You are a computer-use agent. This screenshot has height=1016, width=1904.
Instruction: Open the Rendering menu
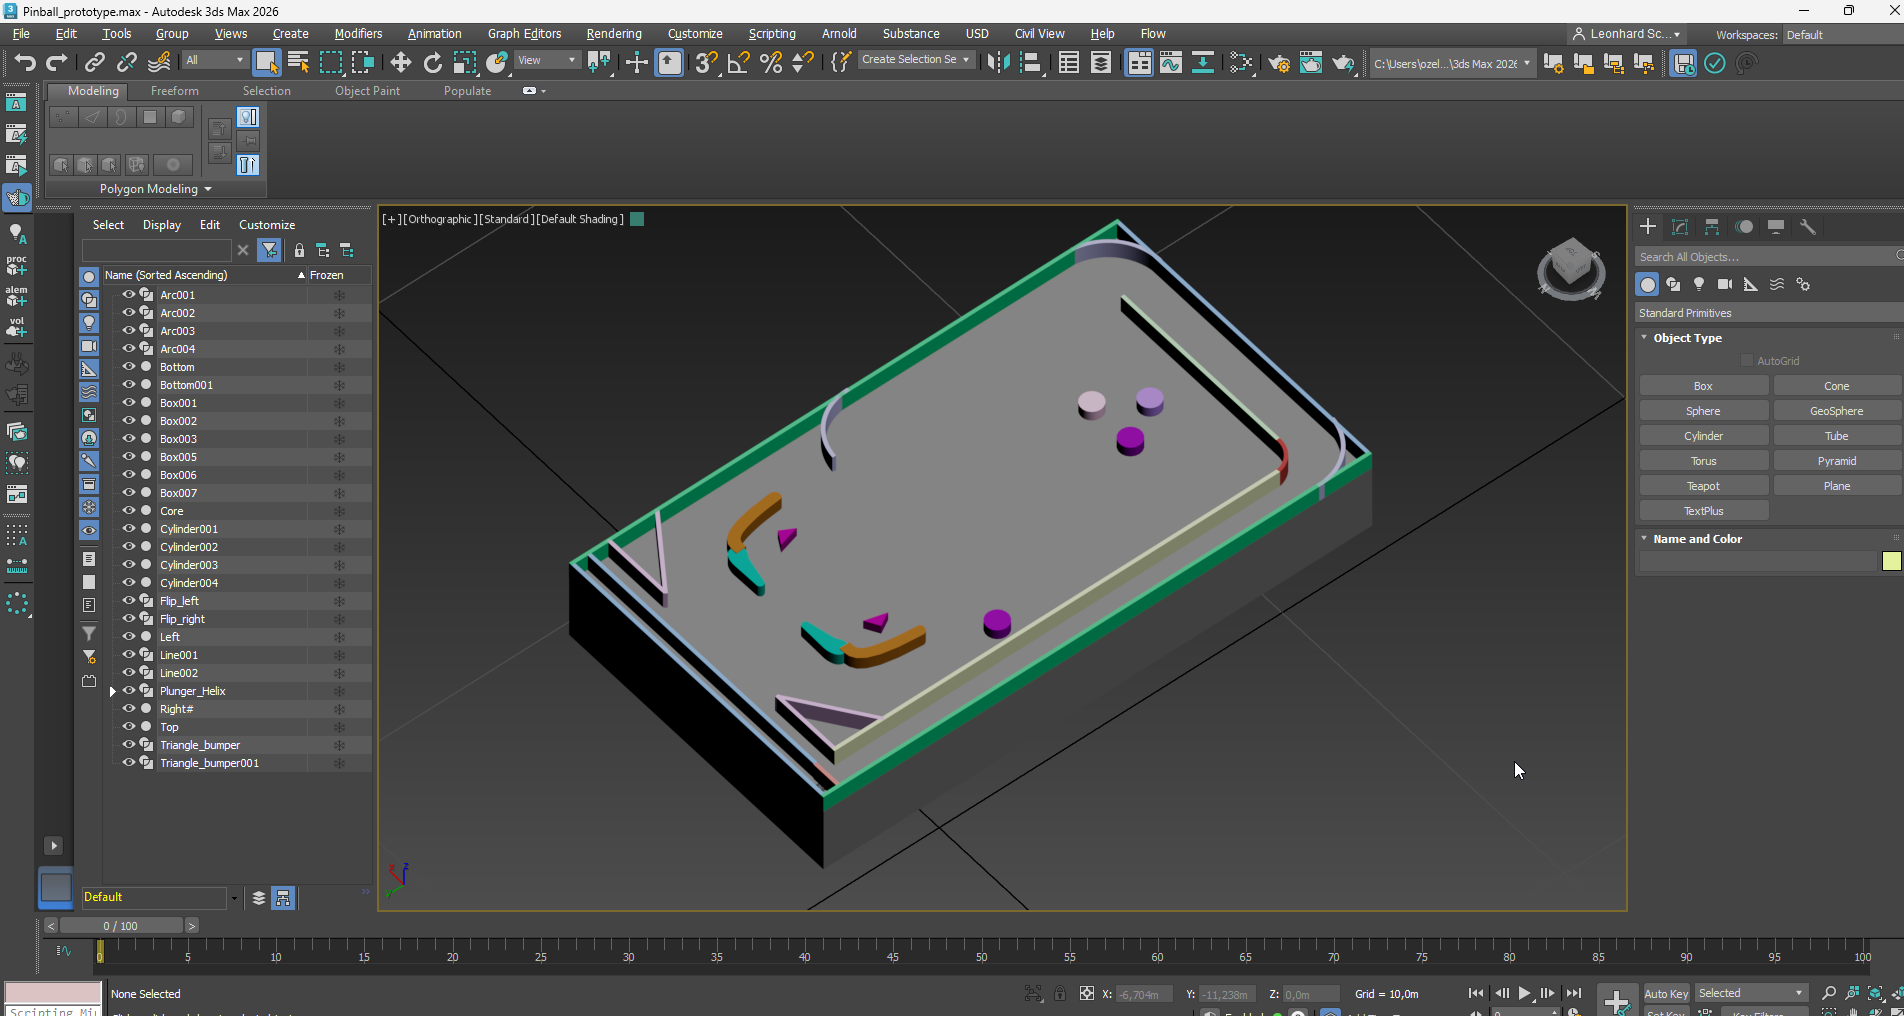tap(613, 33)
